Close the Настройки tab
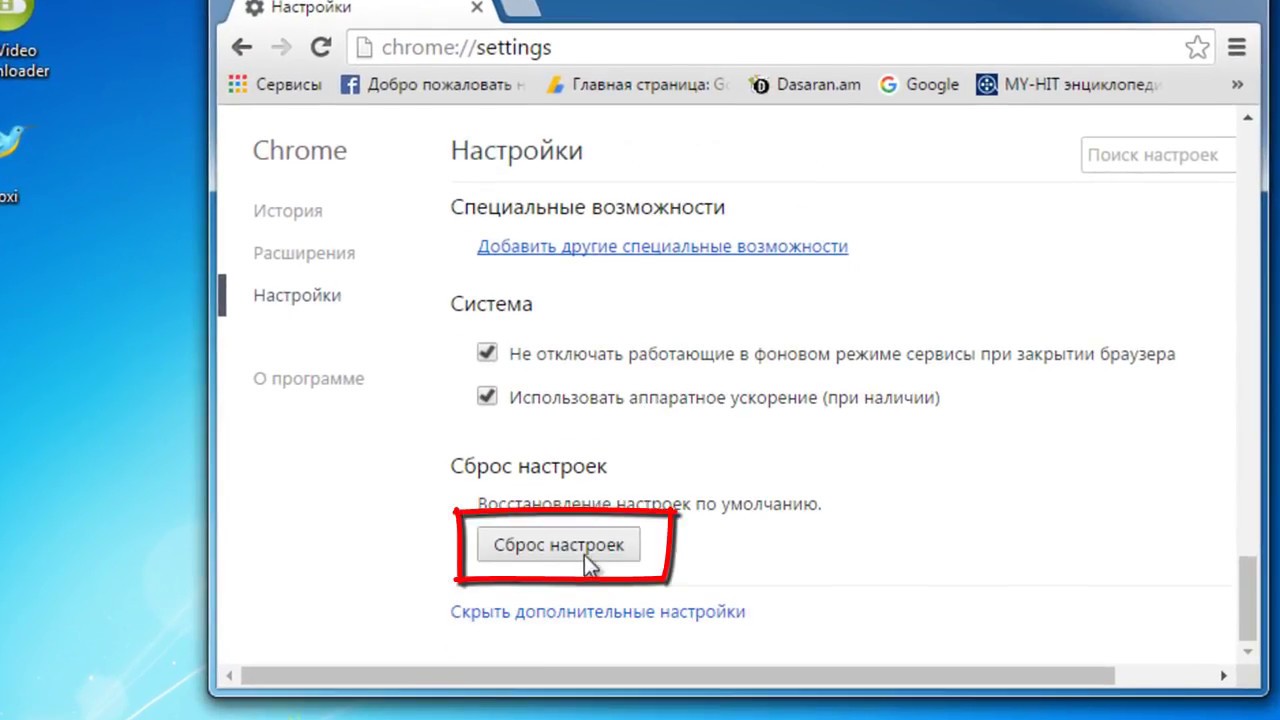 (x=477, y=8)
